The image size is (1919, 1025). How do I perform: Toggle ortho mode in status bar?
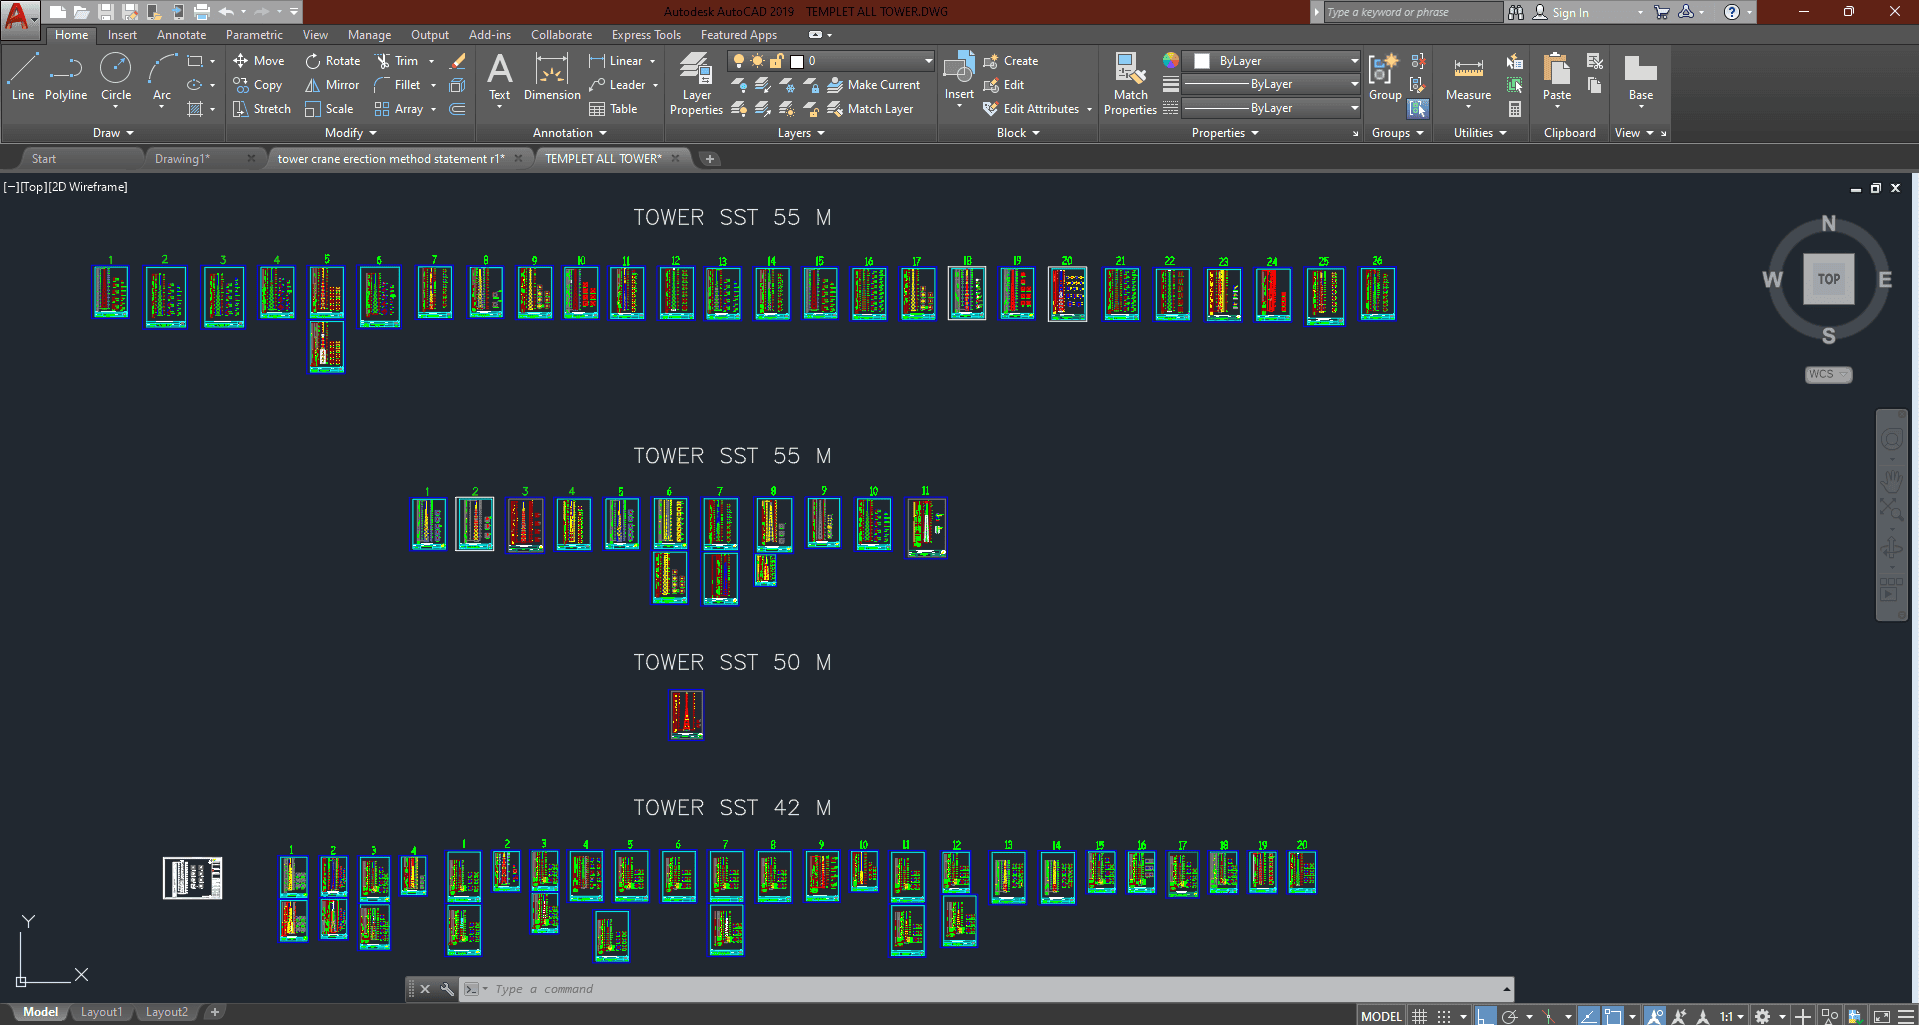[x=1486, y=1016]
